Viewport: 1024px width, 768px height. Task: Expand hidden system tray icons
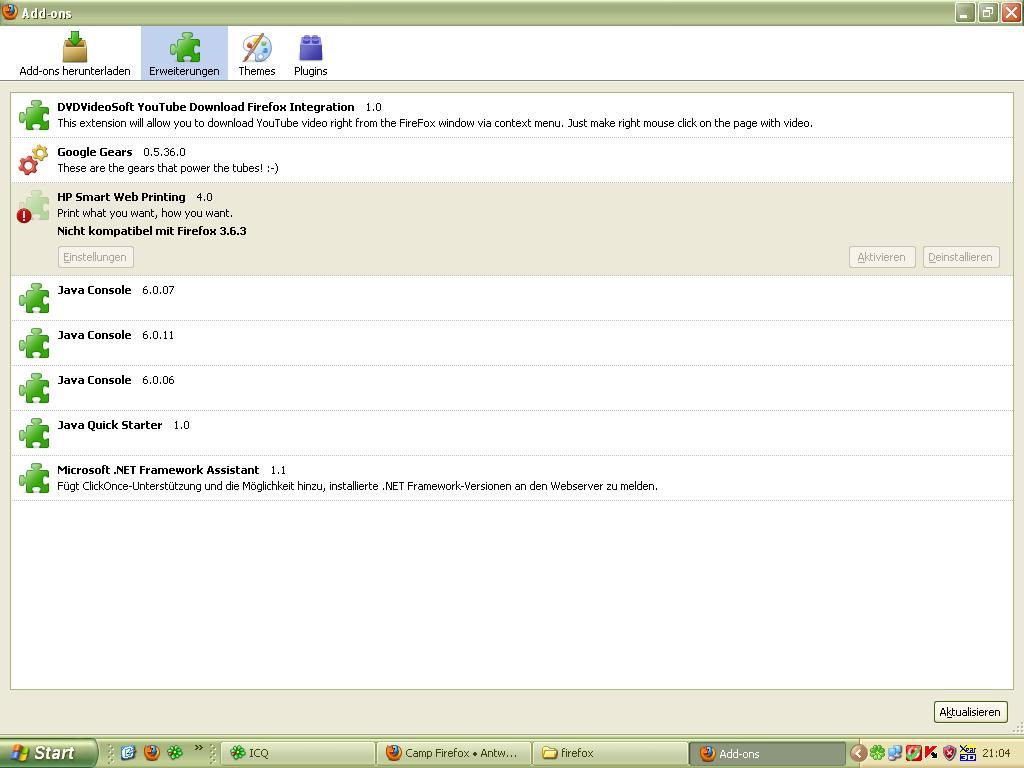click(858, 753)
